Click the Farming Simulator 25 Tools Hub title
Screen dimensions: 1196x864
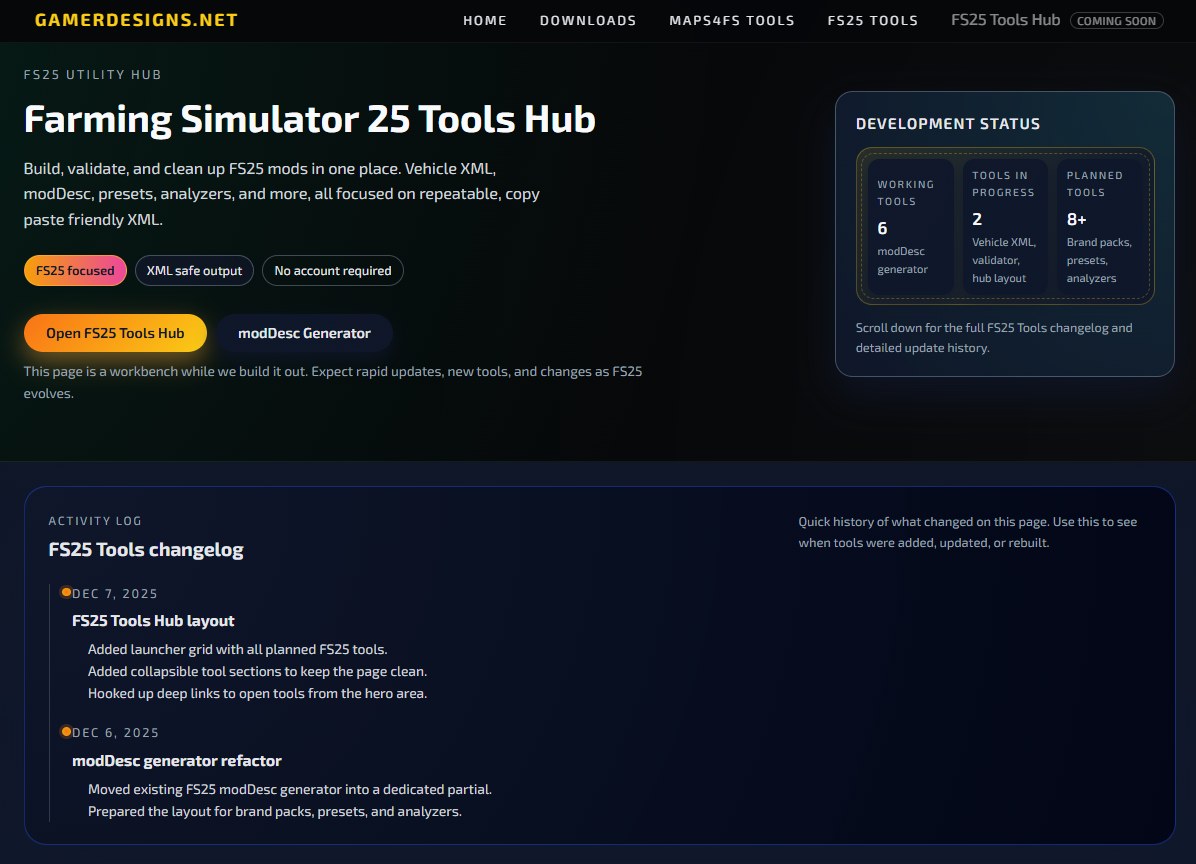(310, 120)
